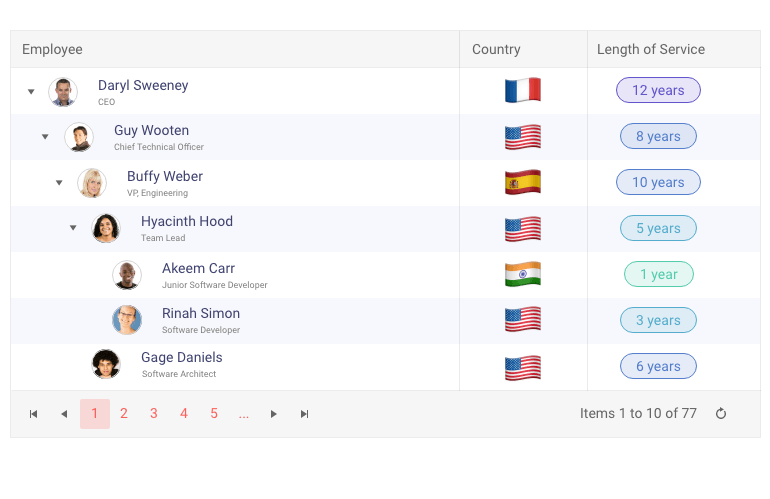770x499 pixels.
Task: Collapse the Guy Wooten row
Action: pos(45,137)
